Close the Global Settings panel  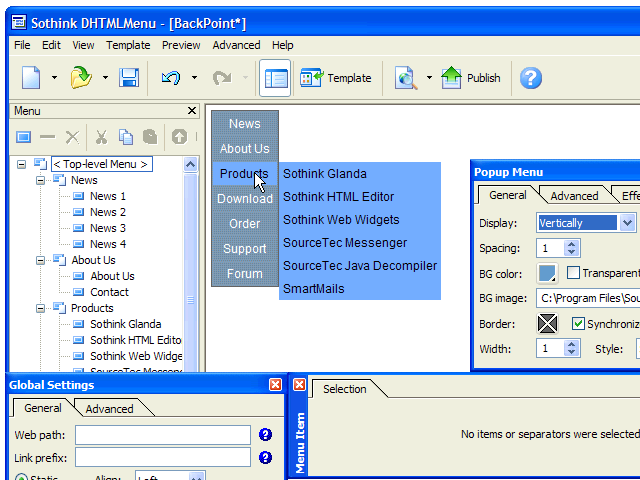(x=276, y=384)
